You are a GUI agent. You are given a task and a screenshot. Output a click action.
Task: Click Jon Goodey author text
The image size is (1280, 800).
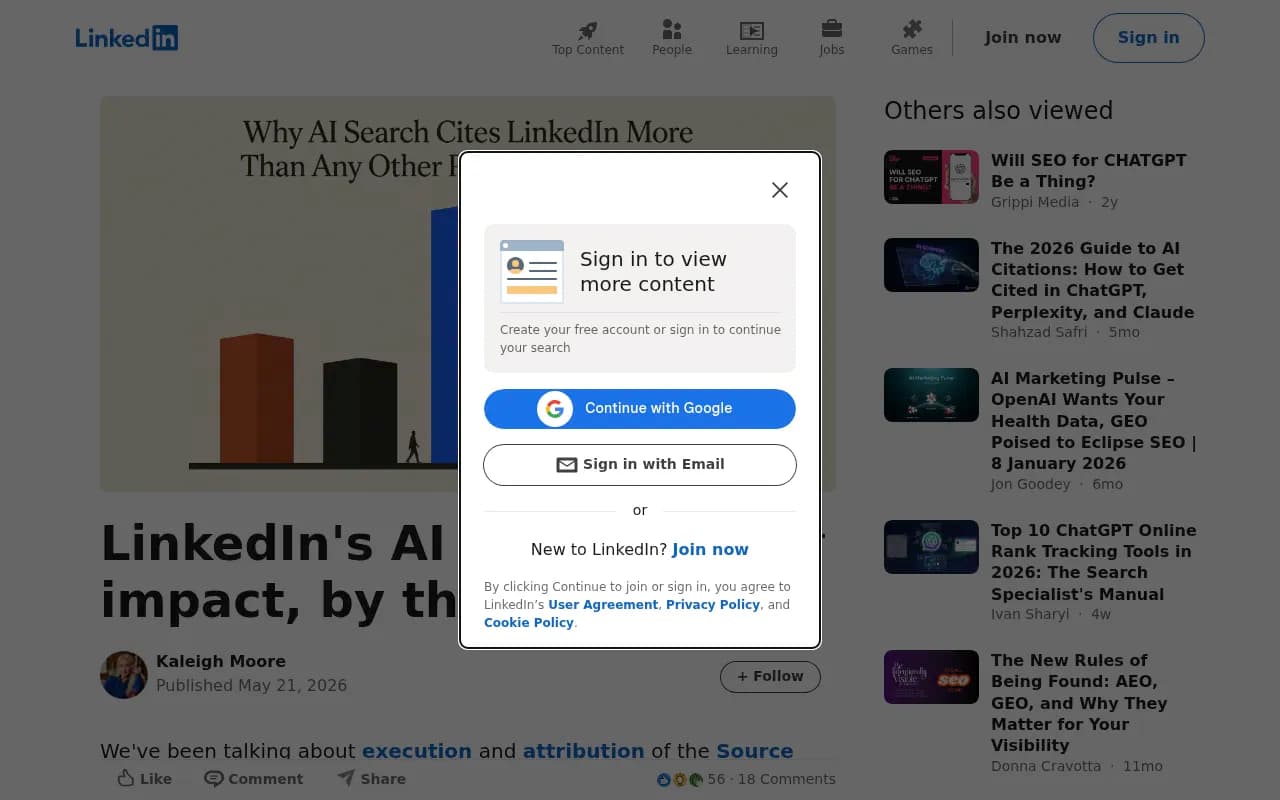pos(1030,484)
